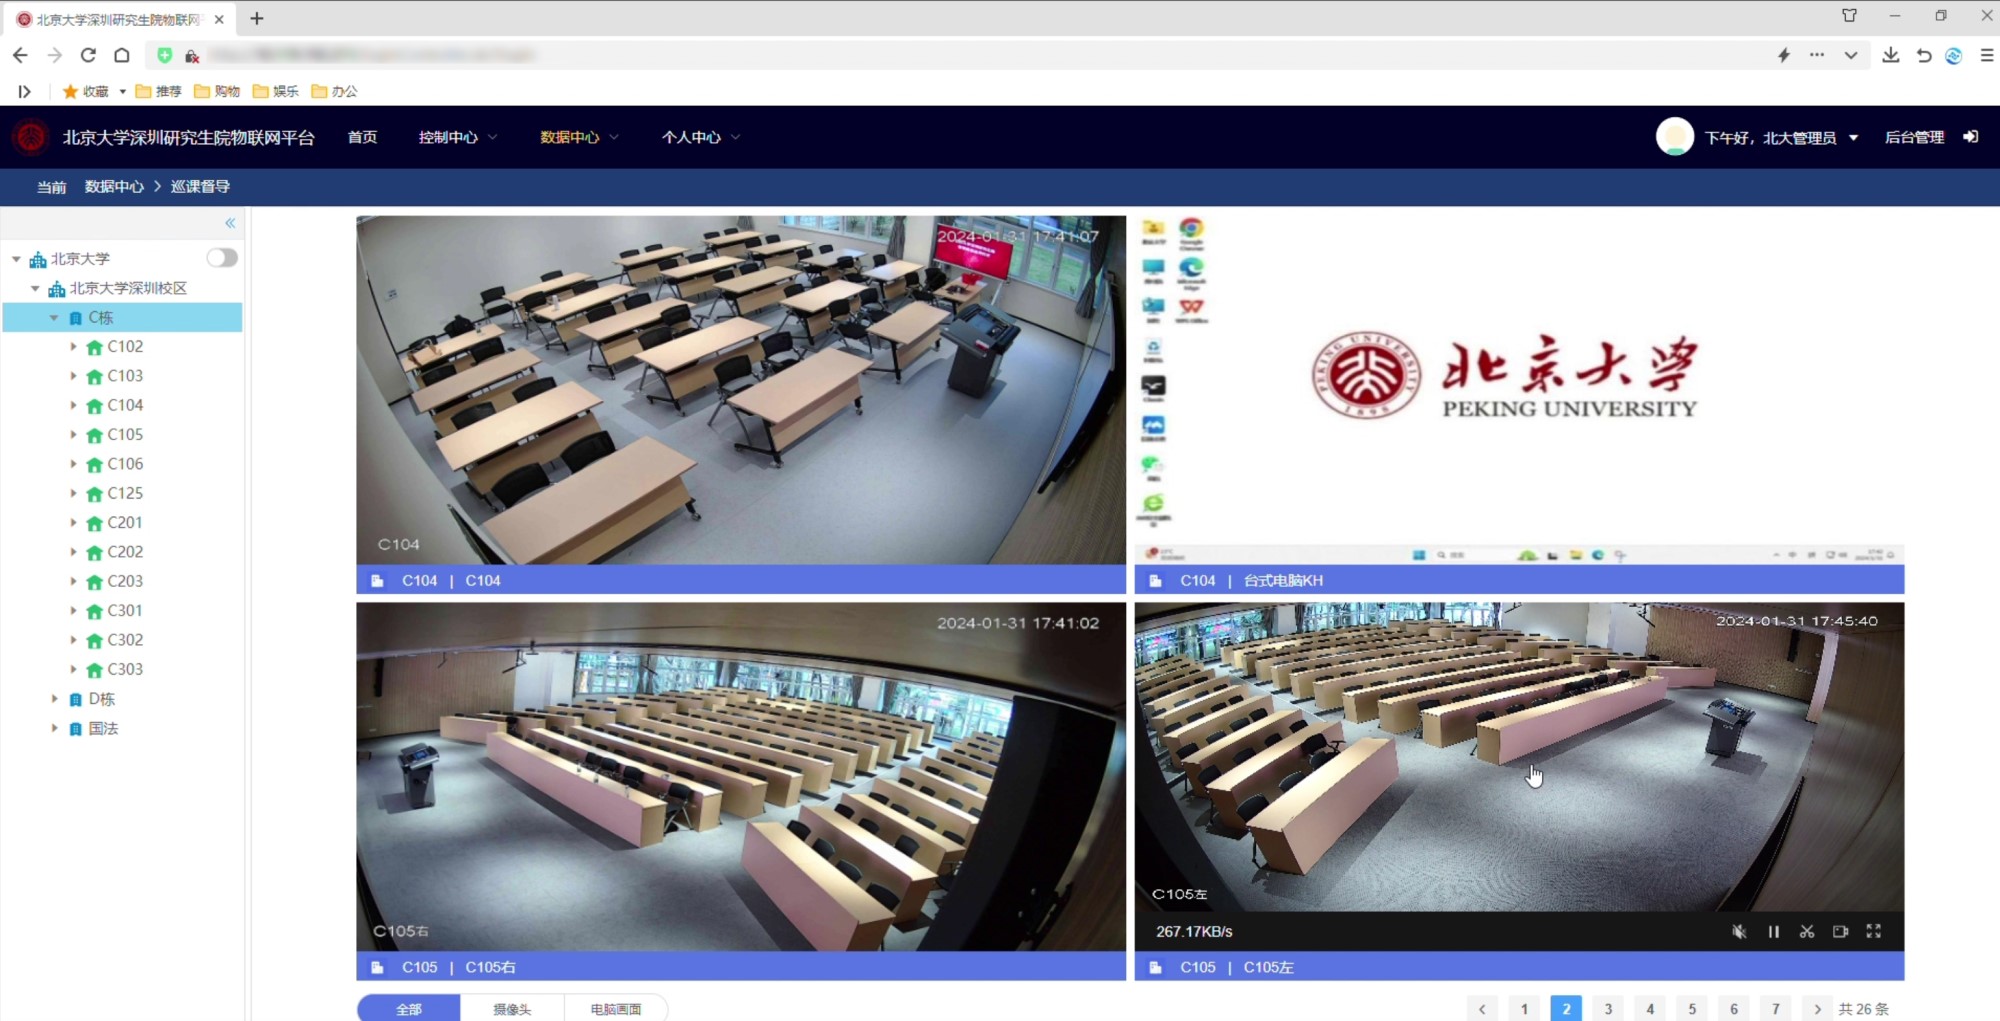2000x1021 pixels.
Task: Go to 首页 in the navigation bar
Action: coord(362,137)
